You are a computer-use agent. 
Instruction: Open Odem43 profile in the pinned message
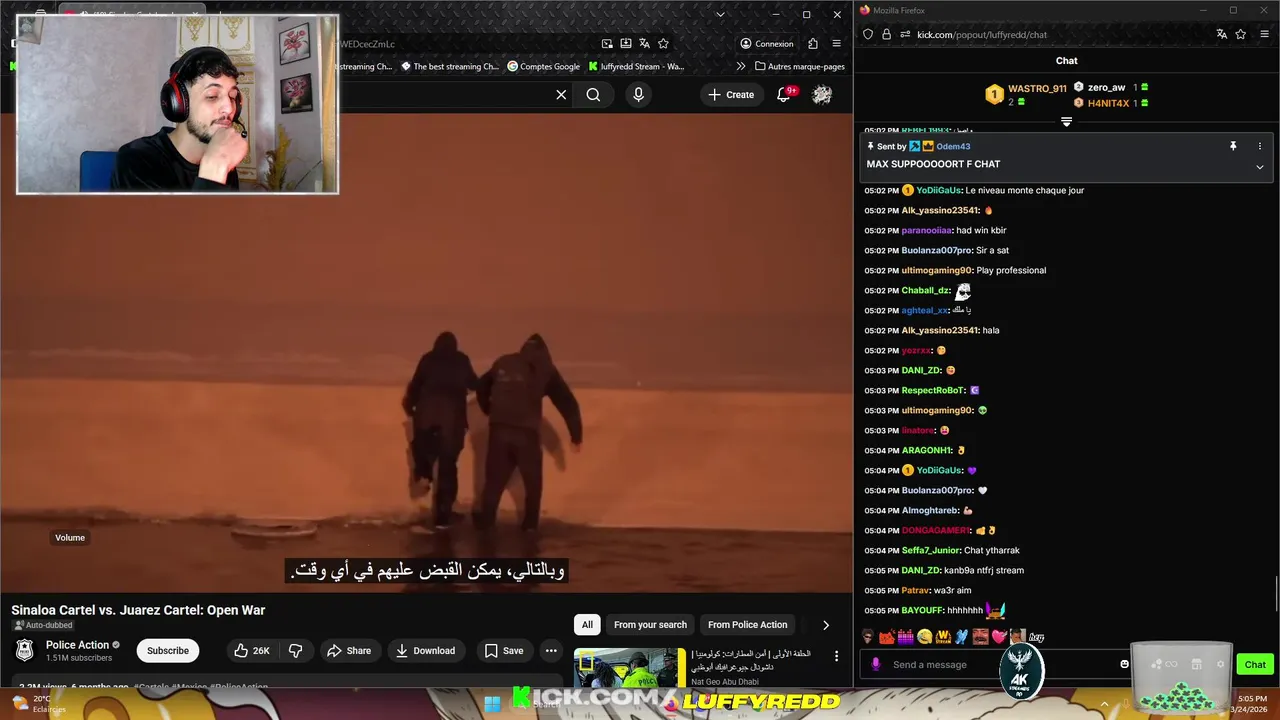pyautogui.click(x=953, y=146)
